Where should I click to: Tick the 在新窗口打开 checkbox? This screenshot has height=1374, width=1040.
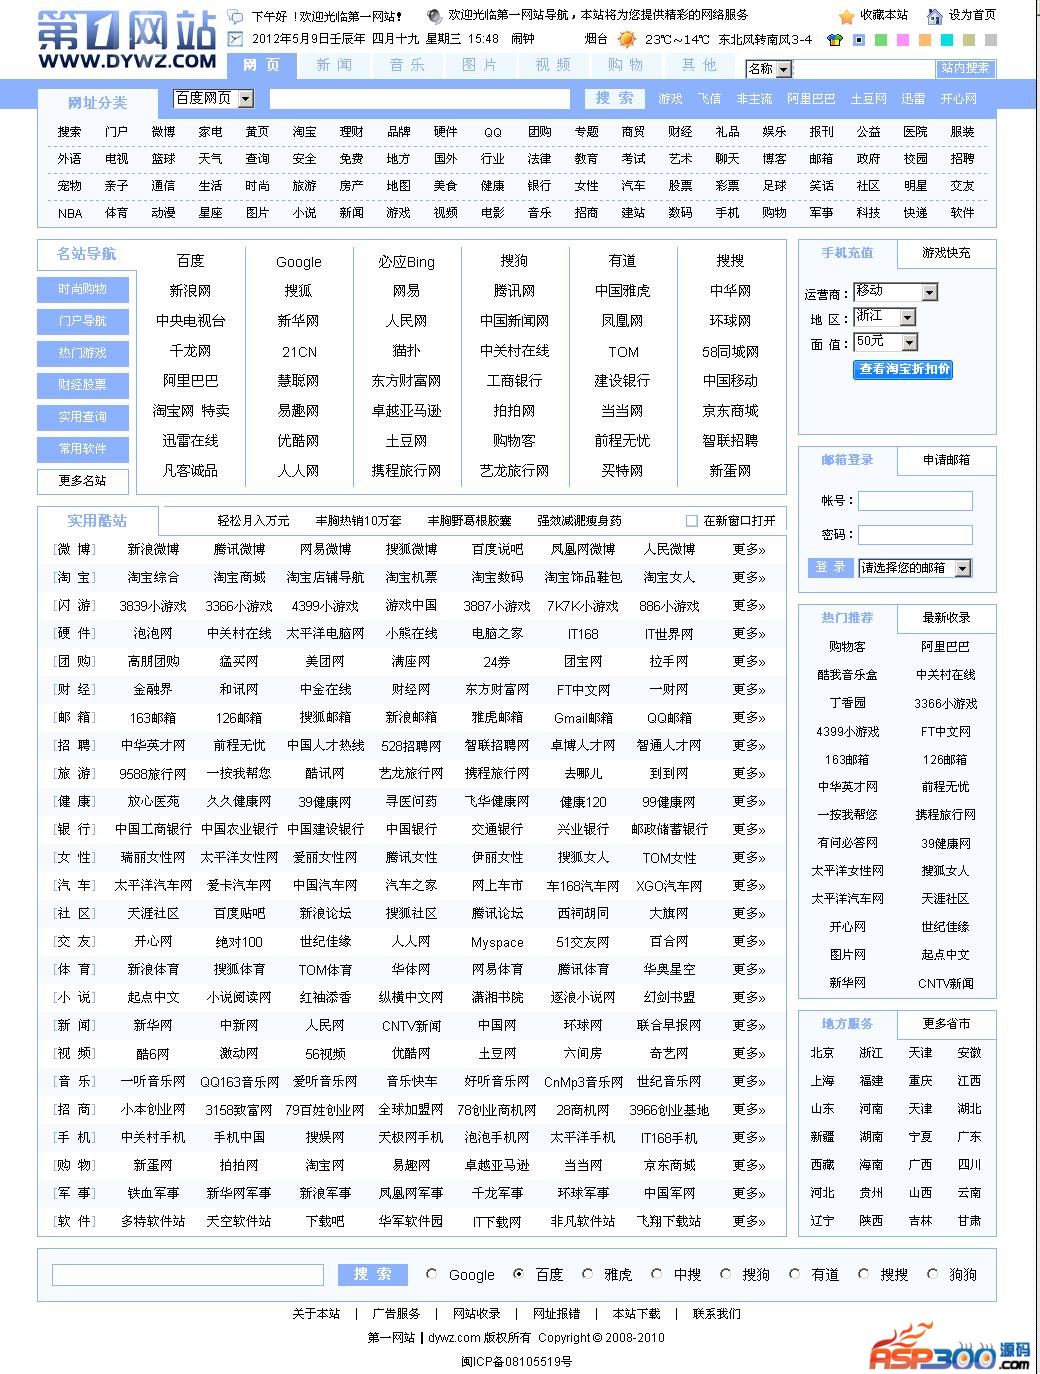[691, 521]
